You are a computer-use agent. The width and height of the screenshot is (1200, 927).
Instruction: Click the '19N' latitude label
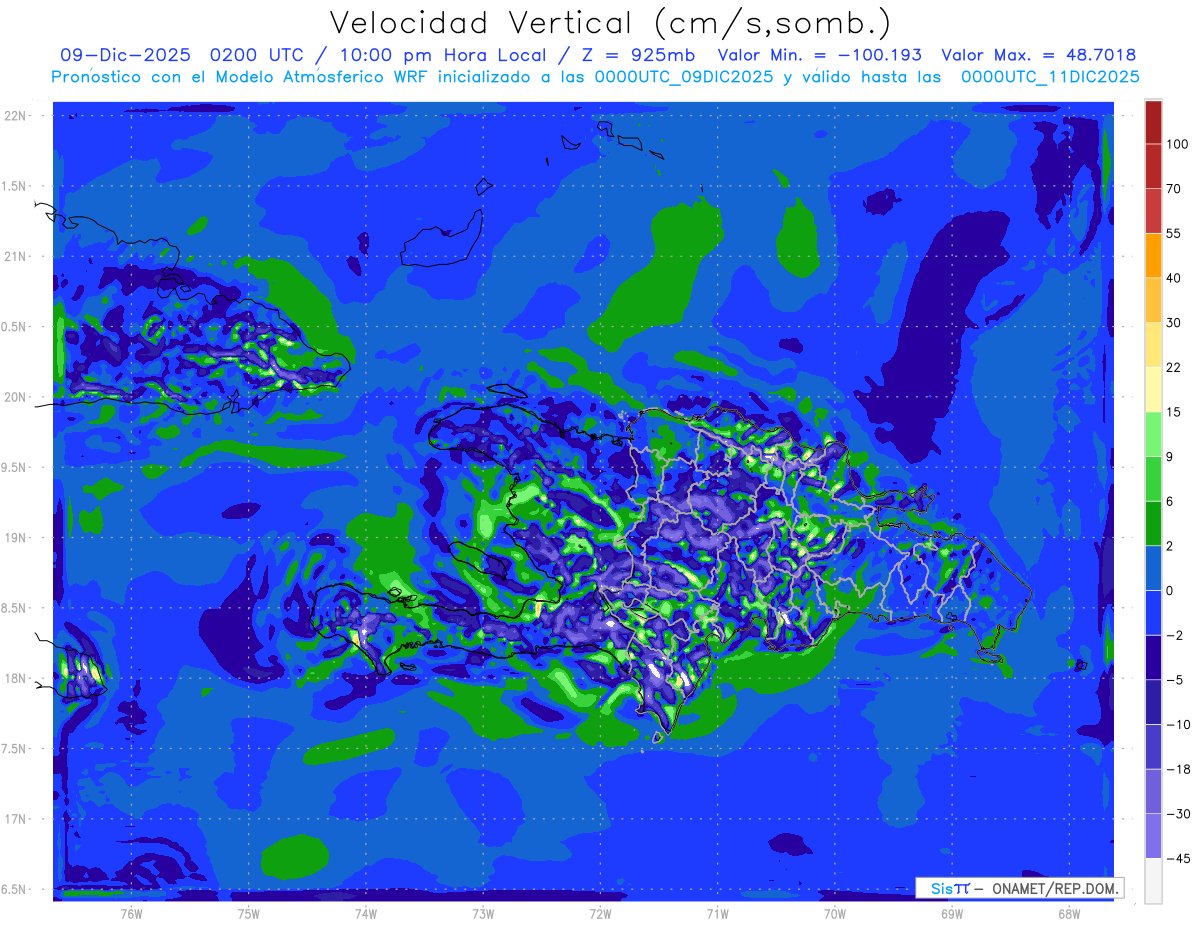[15, 538]
